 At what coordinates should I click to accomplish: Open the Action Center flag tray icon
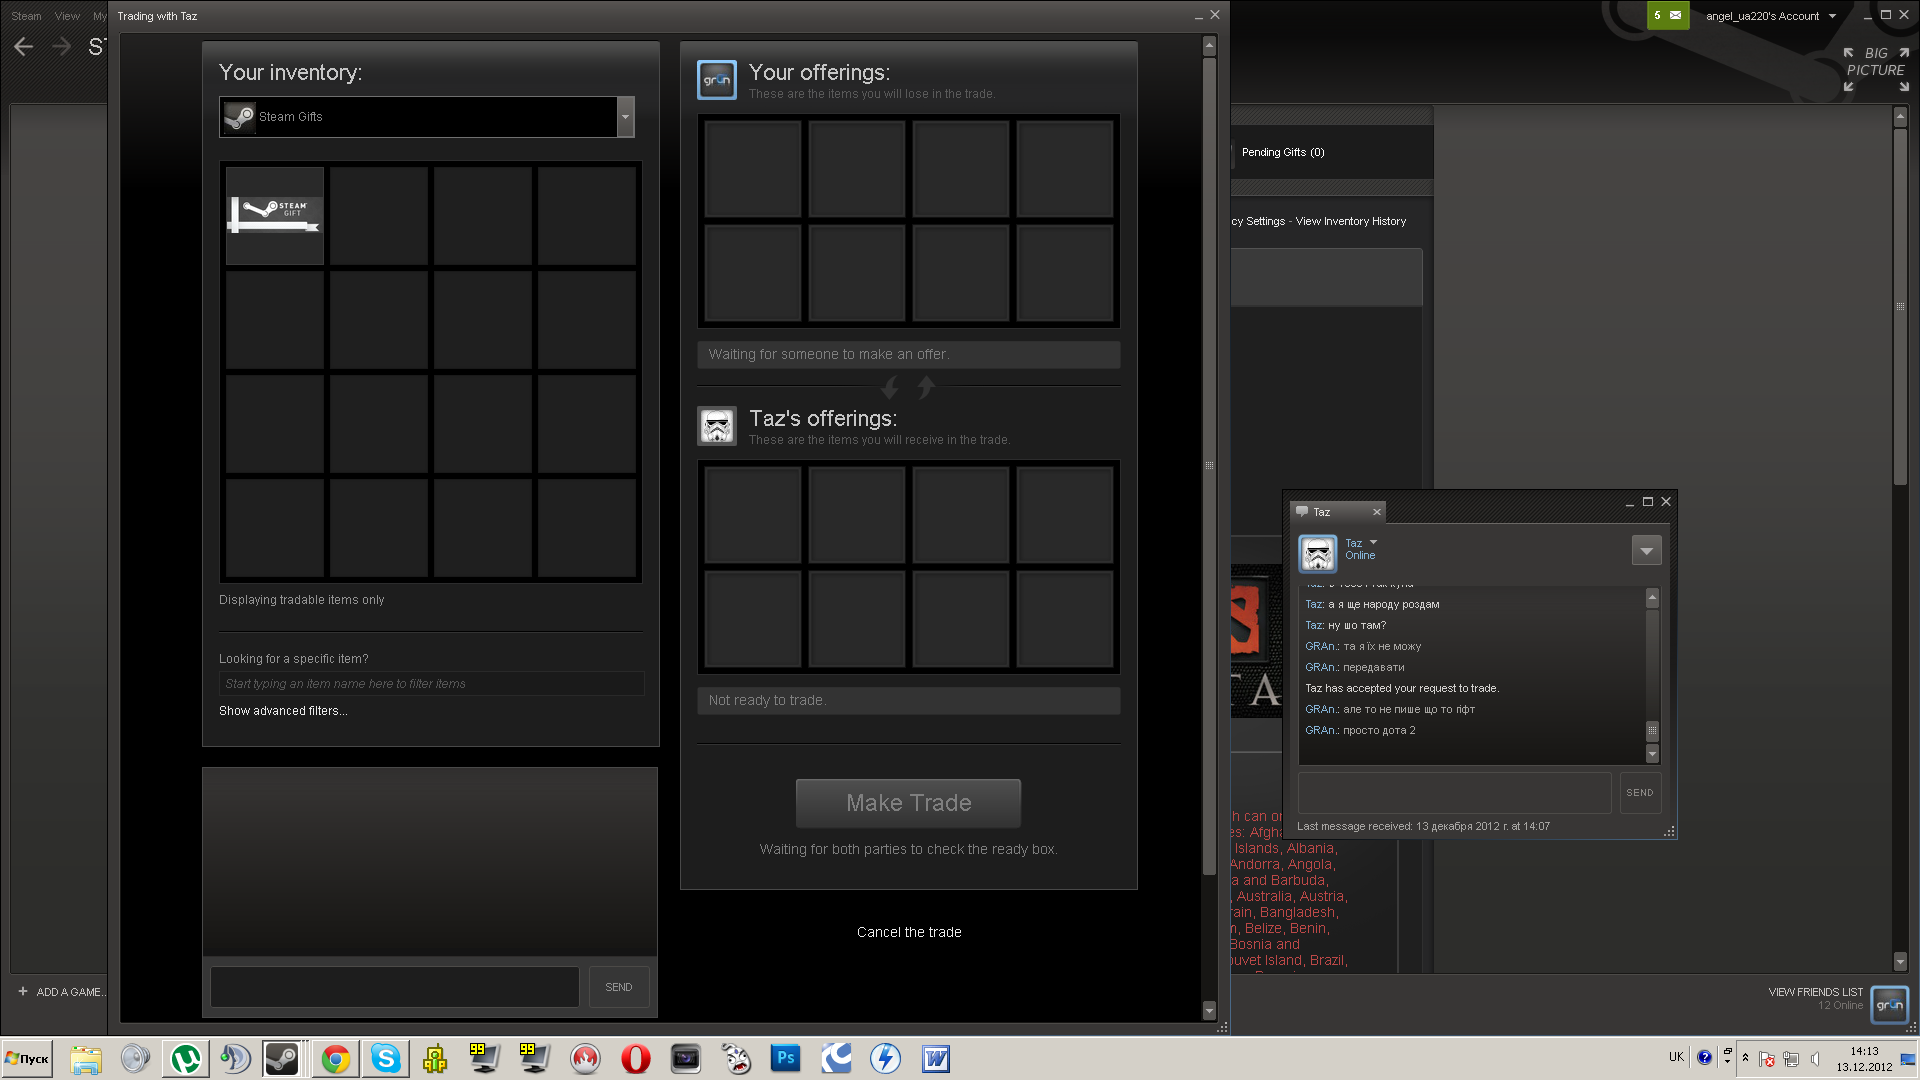click(1766, 1059)
